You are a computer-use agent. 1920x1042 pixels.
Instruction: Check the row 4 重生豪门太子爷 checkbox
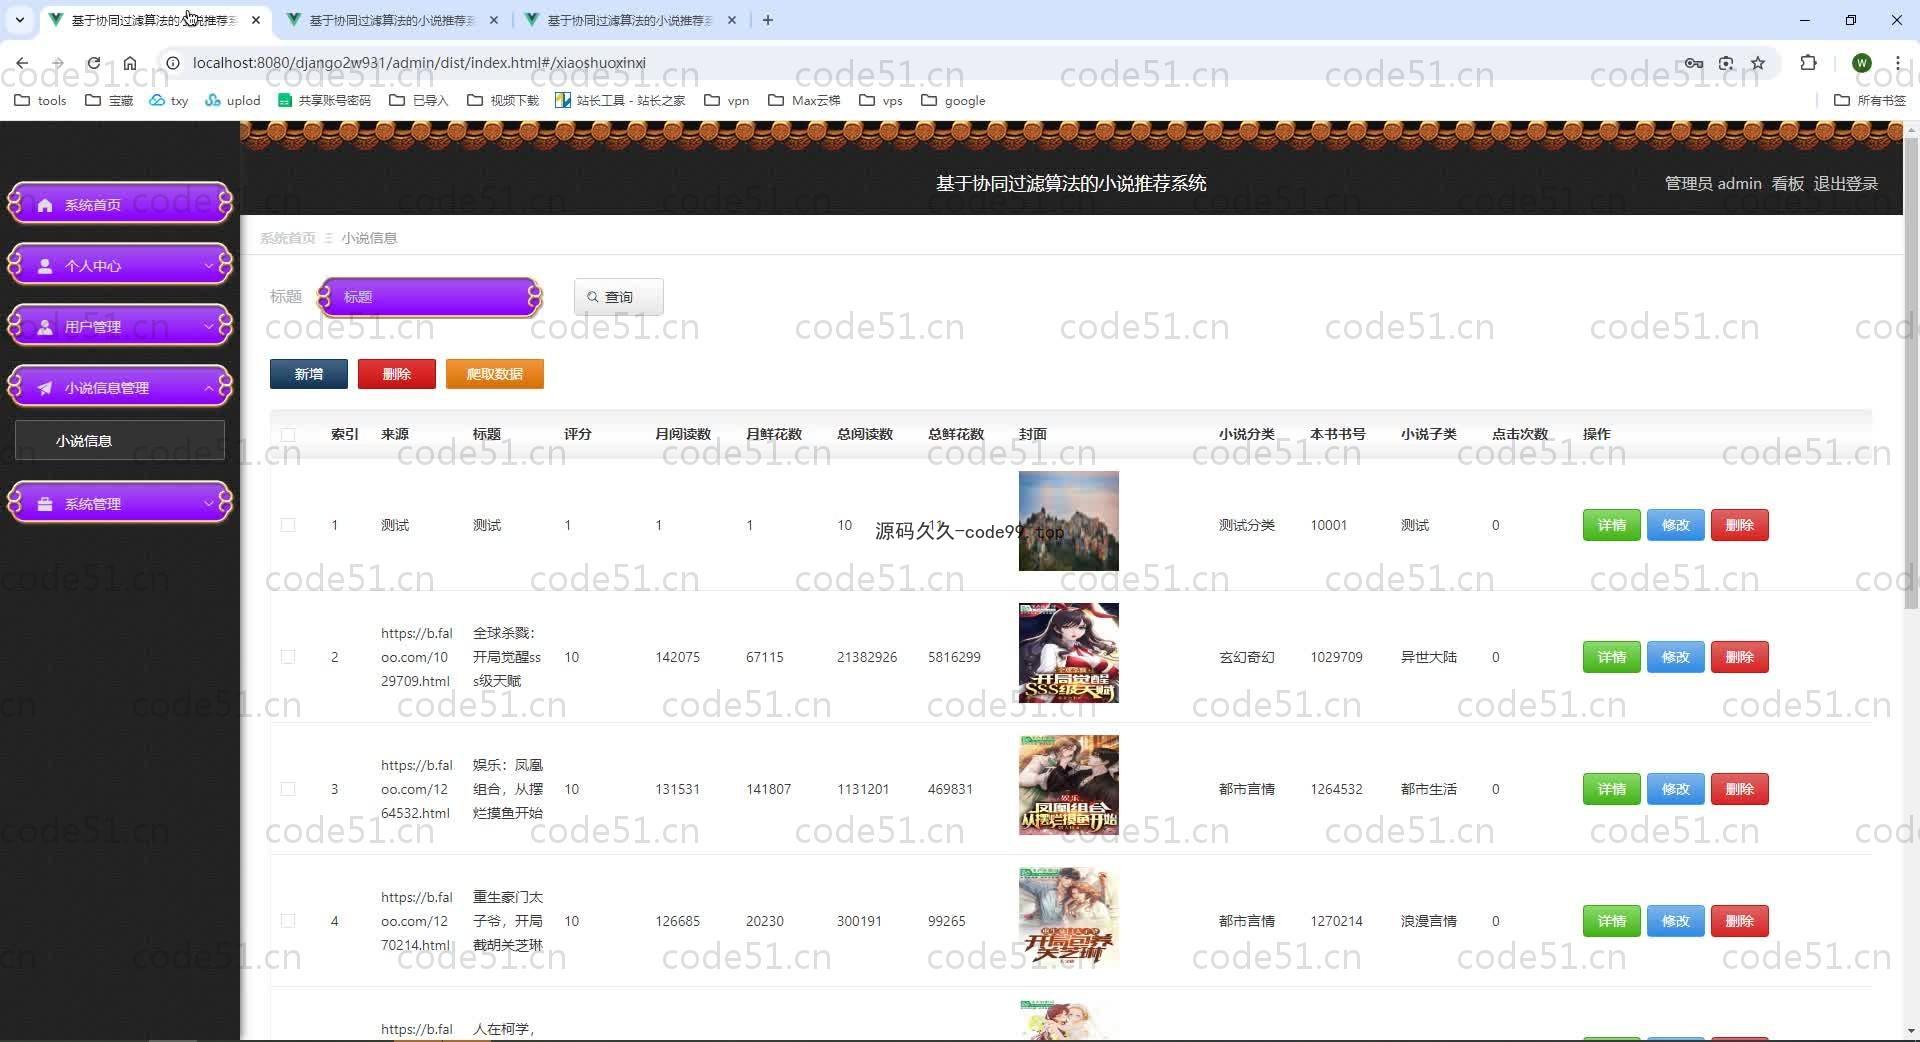[288, 921]
